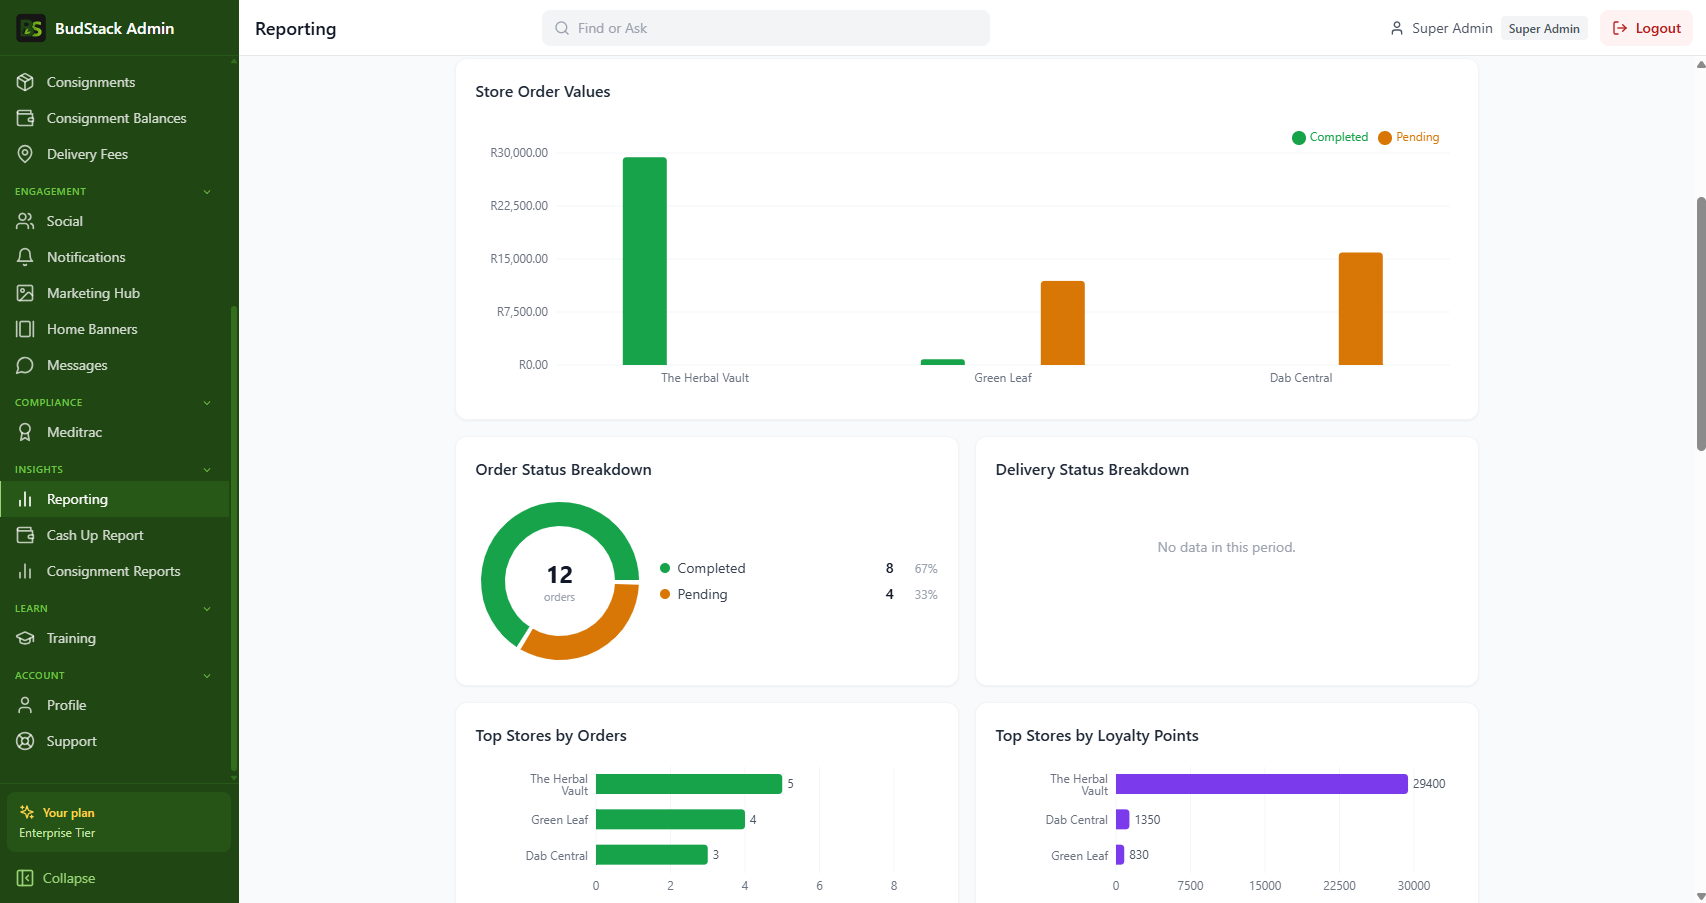Click Dab Central bar in Top Stores by Orders
This screenshot has width=1706, height=903.
point(652,855)
